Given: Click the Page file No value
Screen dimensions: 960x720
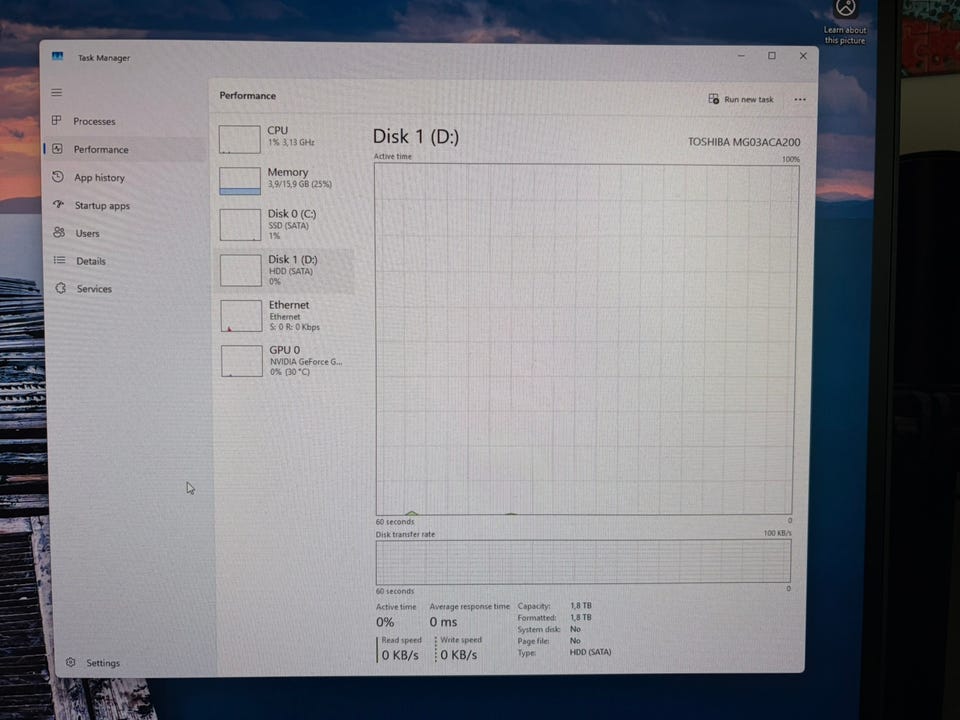Looking at the screenshot, I should coord(576,640).
